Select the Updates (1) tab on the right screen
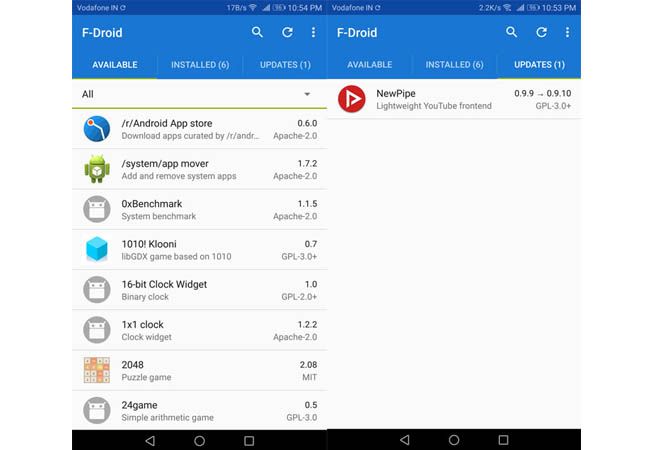Viewport: 650px width, 450px height. point(539,65)
